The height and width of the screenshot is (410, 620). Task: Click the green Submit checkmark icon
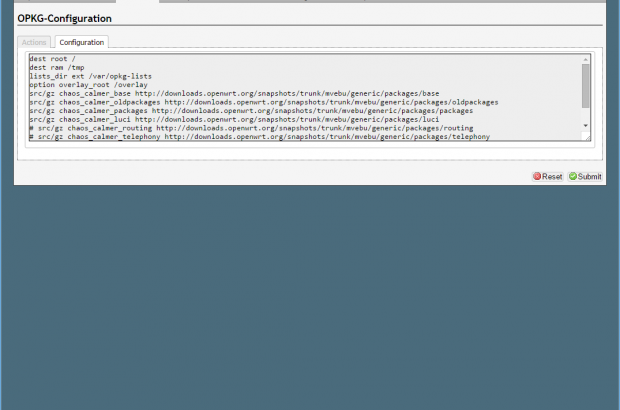[573, 176]
